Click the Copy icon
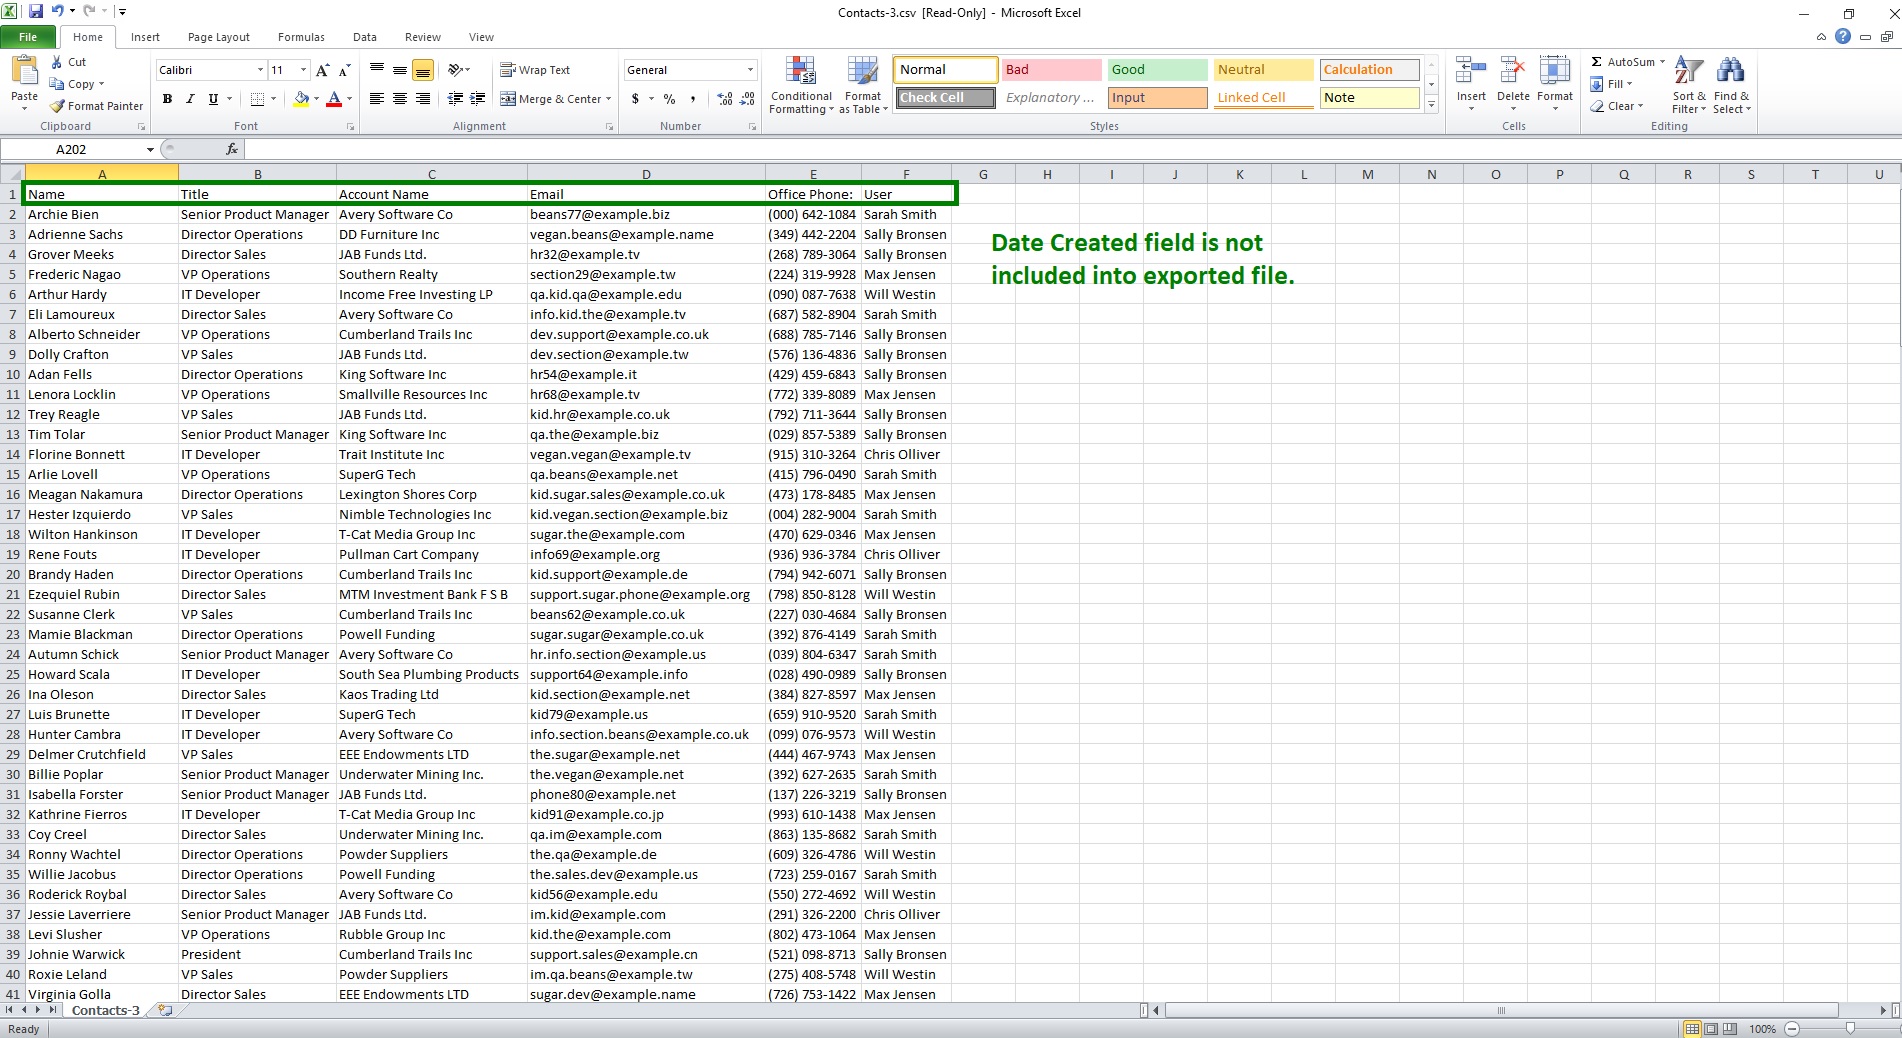The width and height of the screenshot is (1902, 1038). tap(57, 84)
